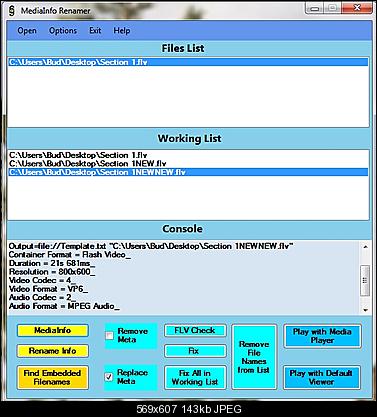
Task: Click the Audio Codec = 2 line
Action: (x=42, y=297)
